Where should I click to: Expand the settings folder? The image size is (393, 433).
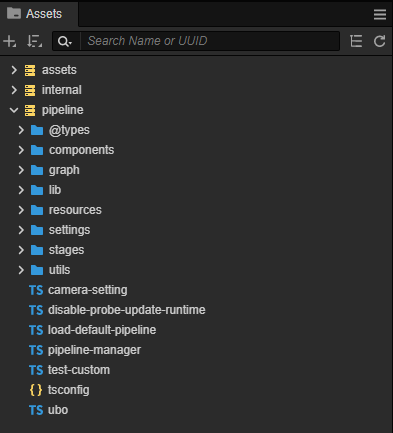click(21, 230)
